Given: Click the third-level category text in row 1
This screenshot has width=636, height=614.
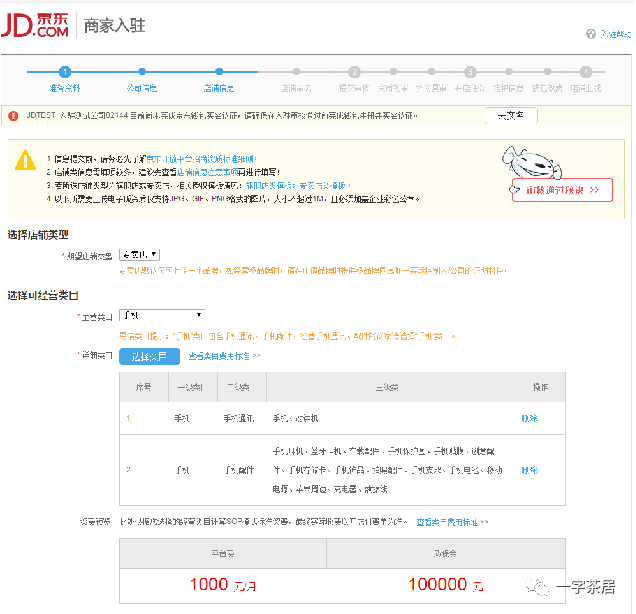Looking at the screenshot, I should (295, 418).
